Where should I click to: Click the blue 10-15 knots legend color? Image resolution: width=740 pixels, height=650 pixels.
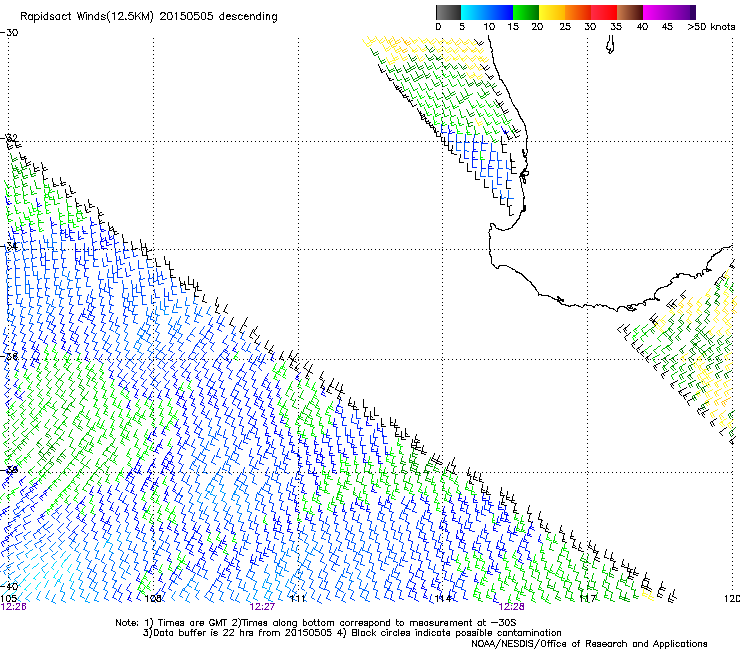pyautogui.click(x=500, y=12)
